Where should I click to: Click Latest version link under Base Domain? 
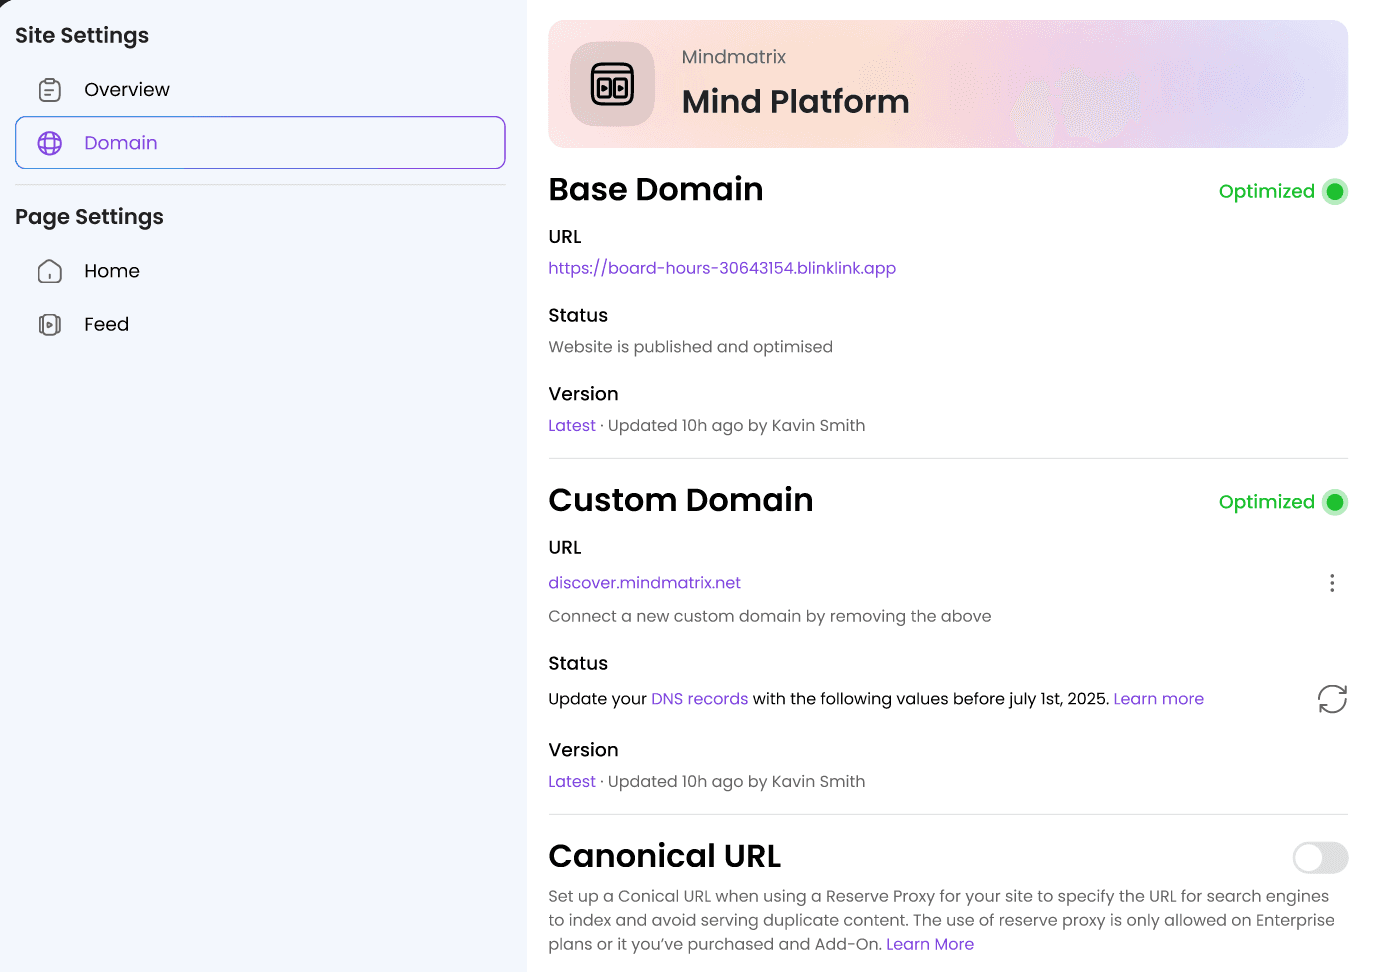pos(571,426)
